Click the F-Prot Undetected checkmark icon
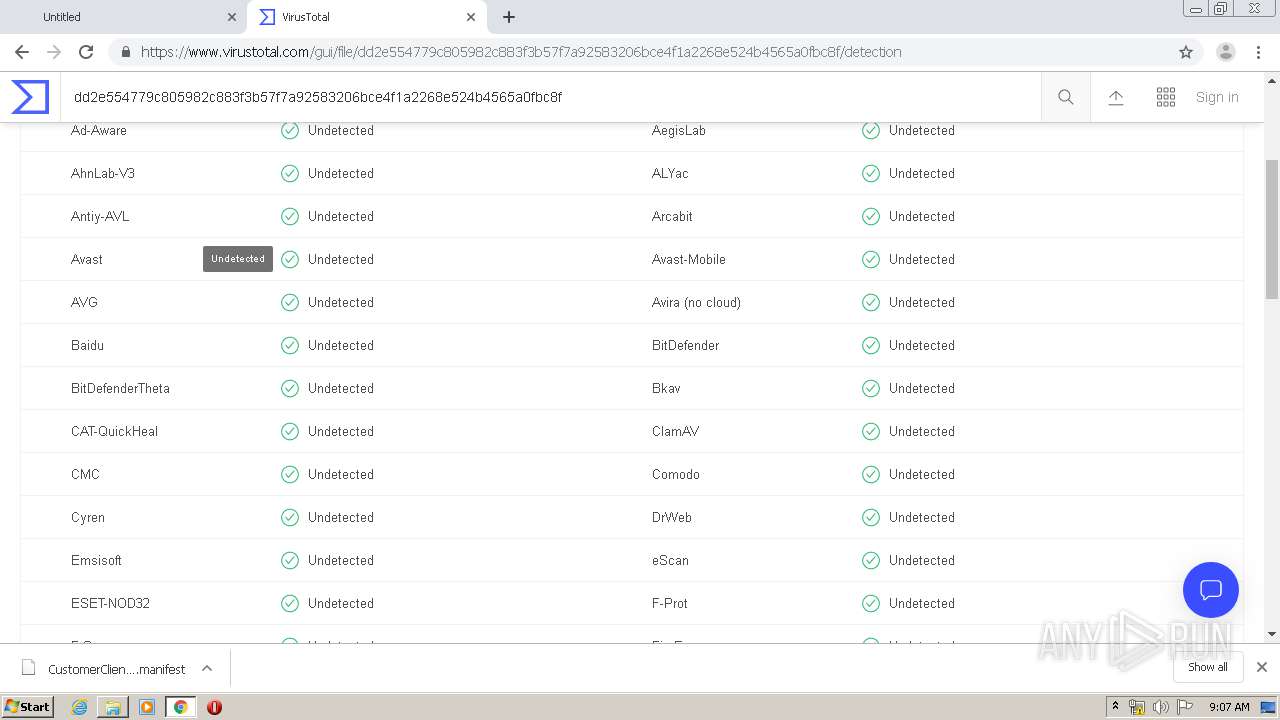This screenshot has height=720, width=1280. tap(871, 603)
